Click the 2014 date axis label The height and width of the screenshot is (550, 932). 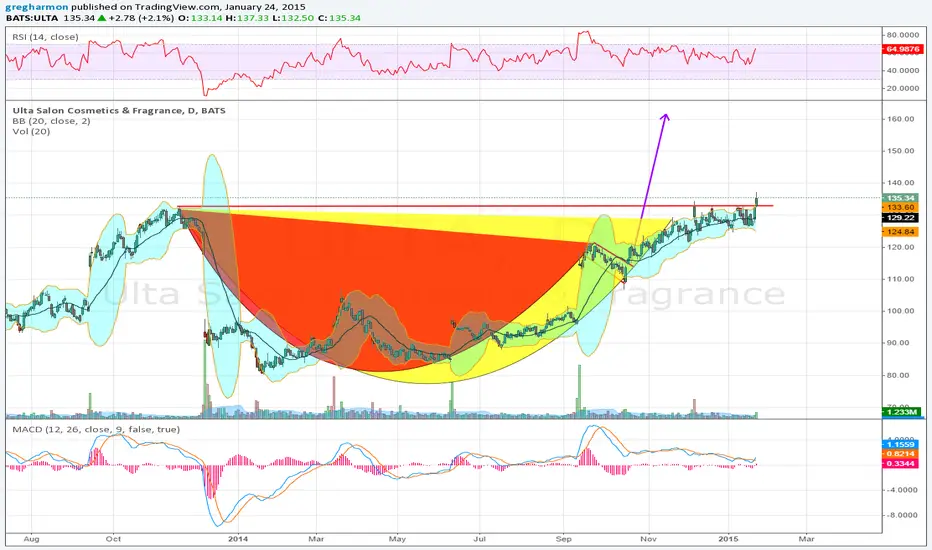[238, 539]
